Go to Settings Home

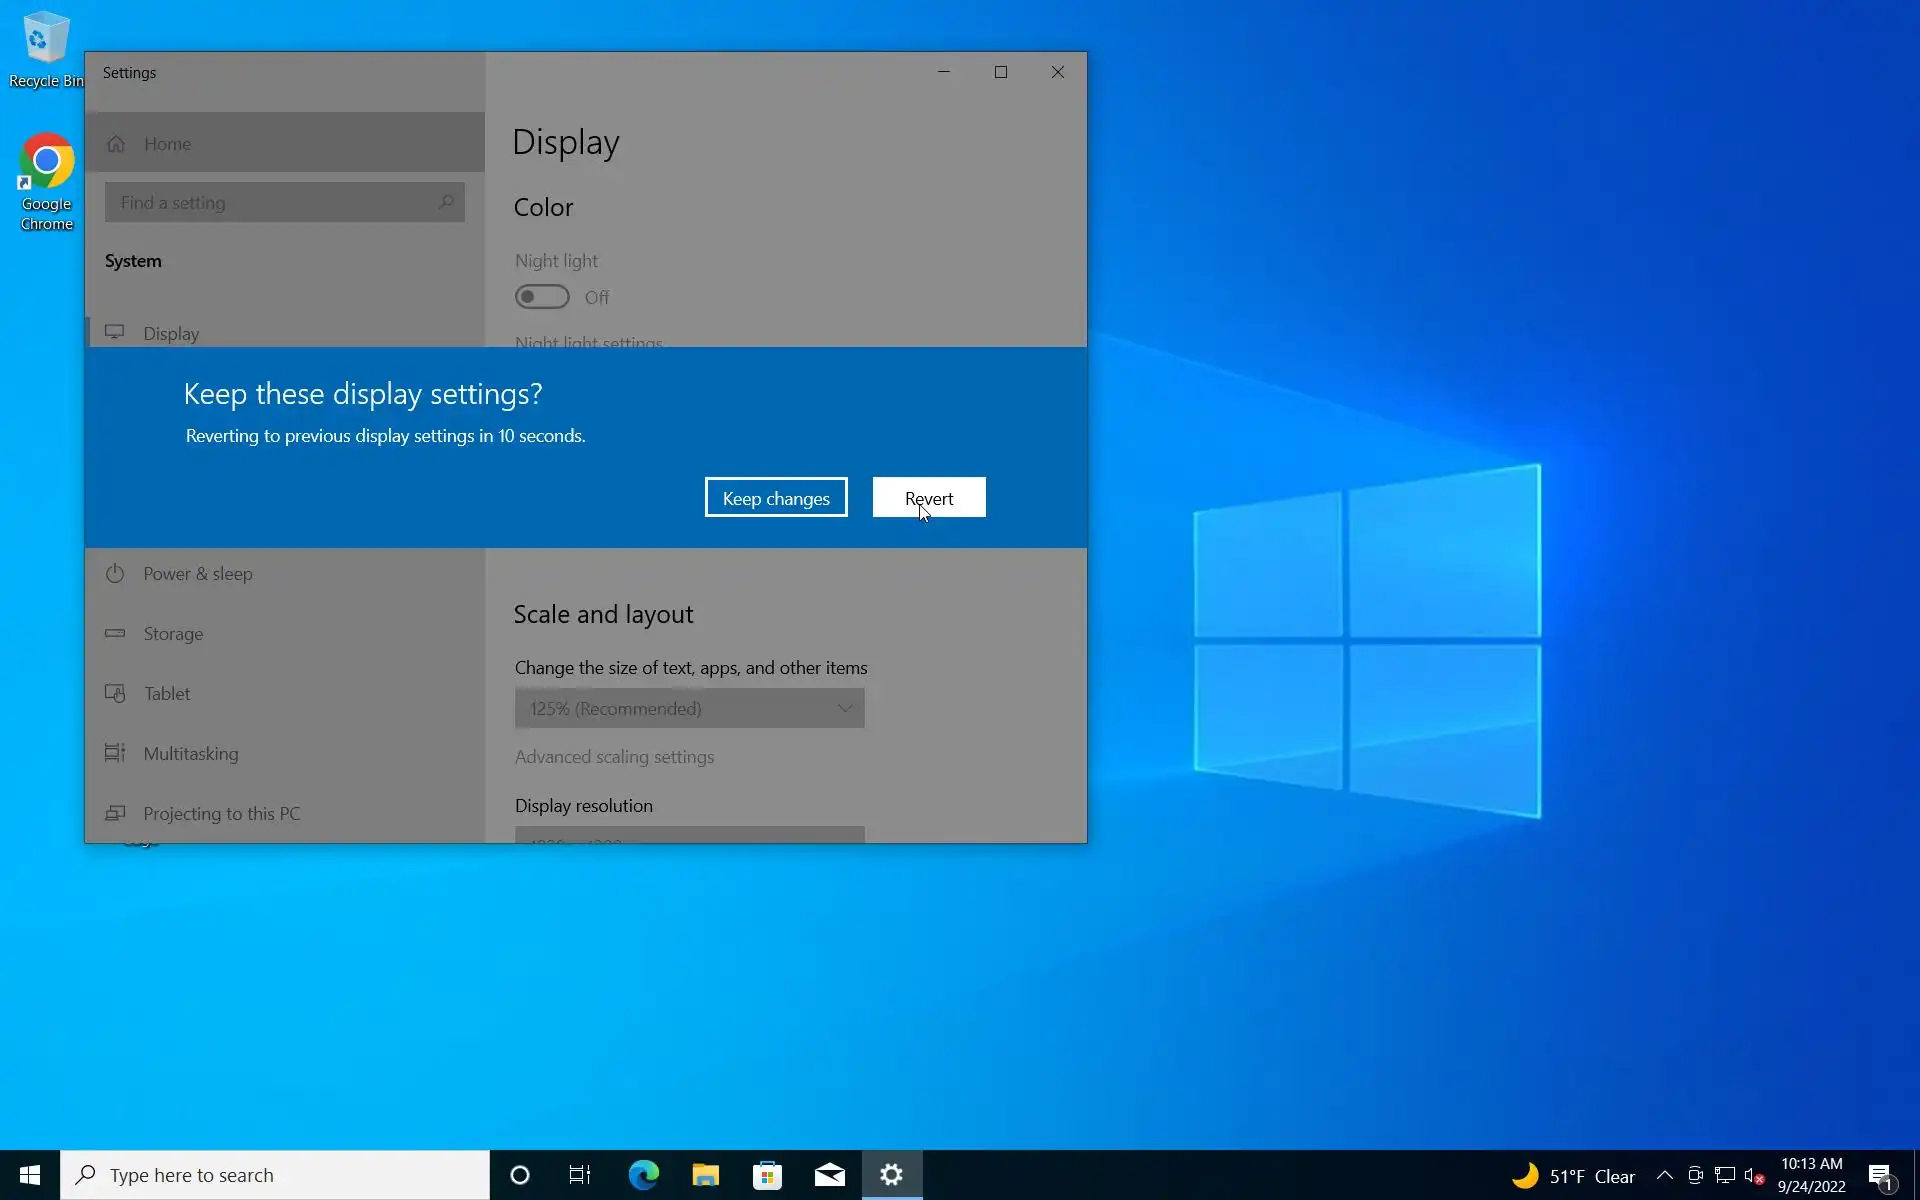(167, 143)
